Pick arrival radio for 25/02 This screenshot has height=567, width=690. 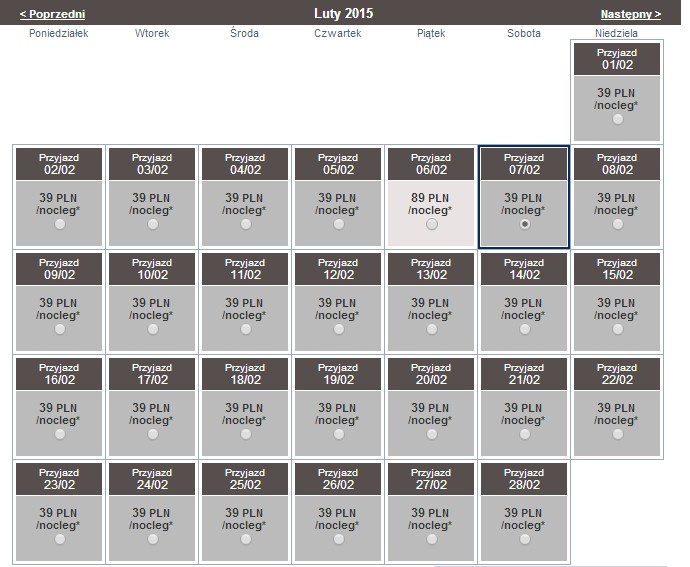pyautogui.click(x=246, y=539)
